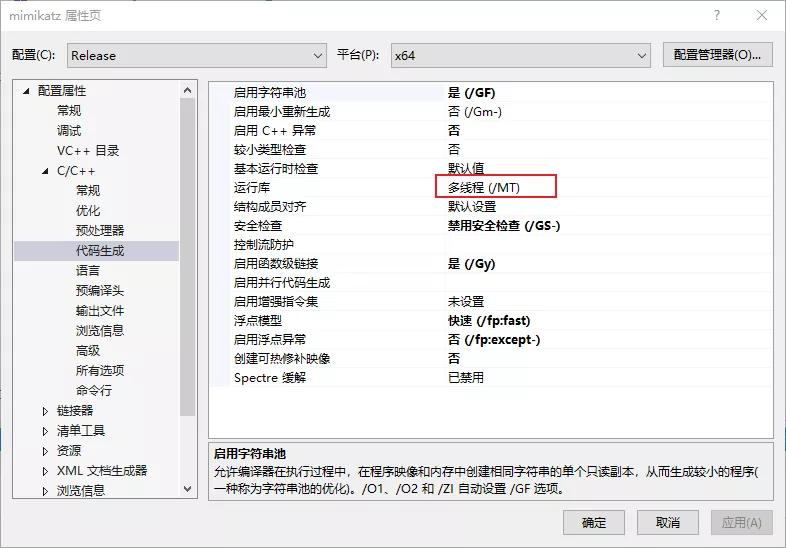Click the 禁用安全检查 (/GS-) value
Viewport: 786px width, 548px height.
pyautogui.click(x=504, y=226)
